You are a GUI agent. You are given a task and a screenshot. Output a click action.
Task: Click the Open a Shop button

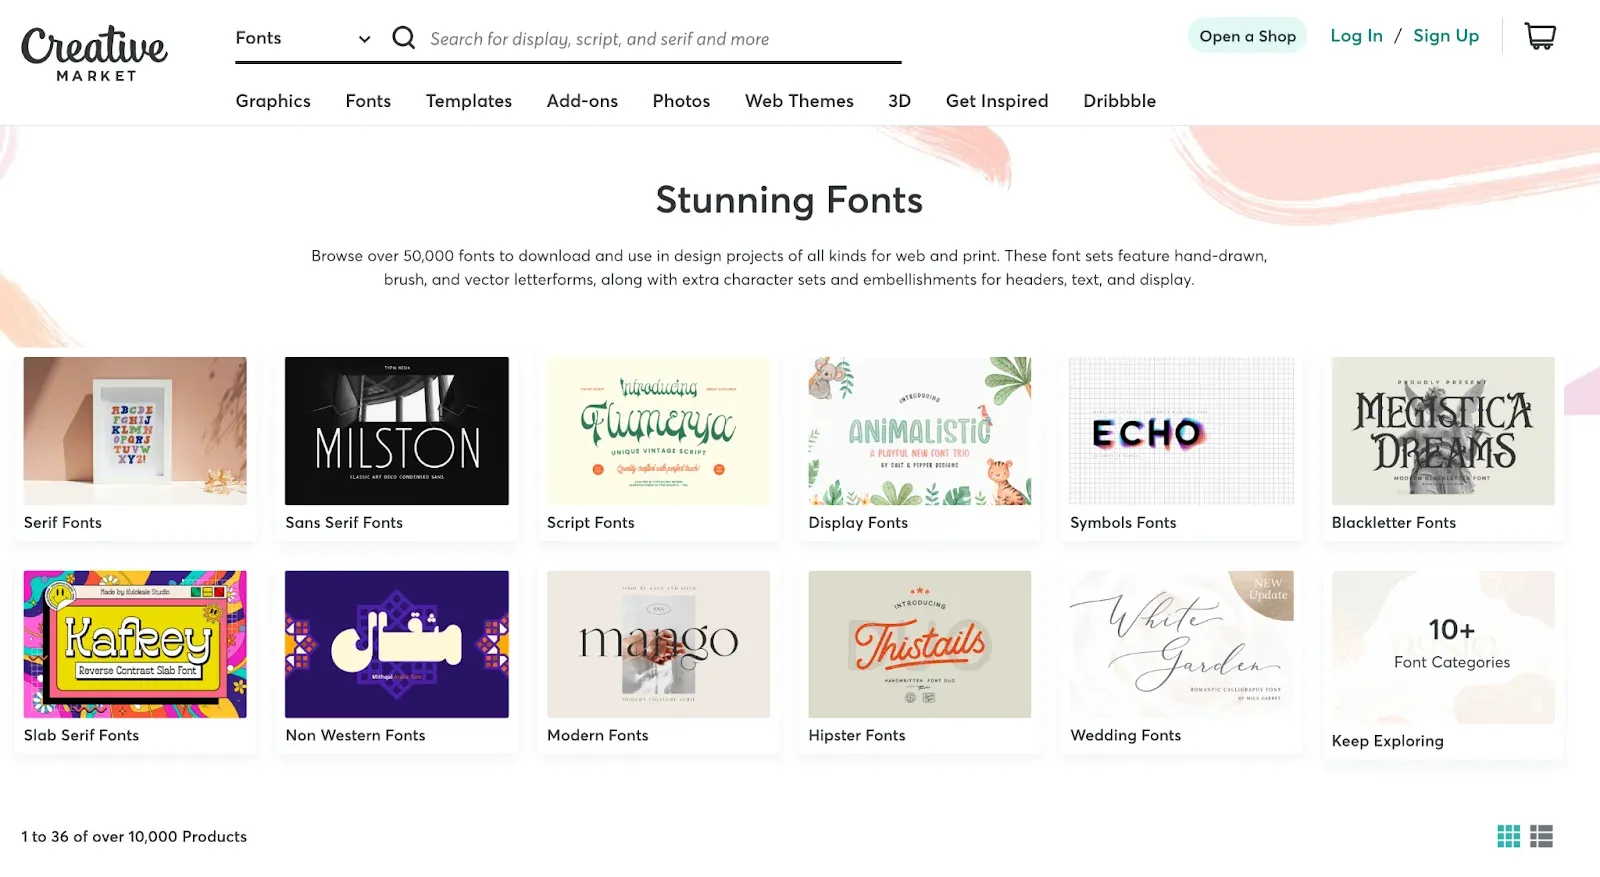pos(1247,36)
